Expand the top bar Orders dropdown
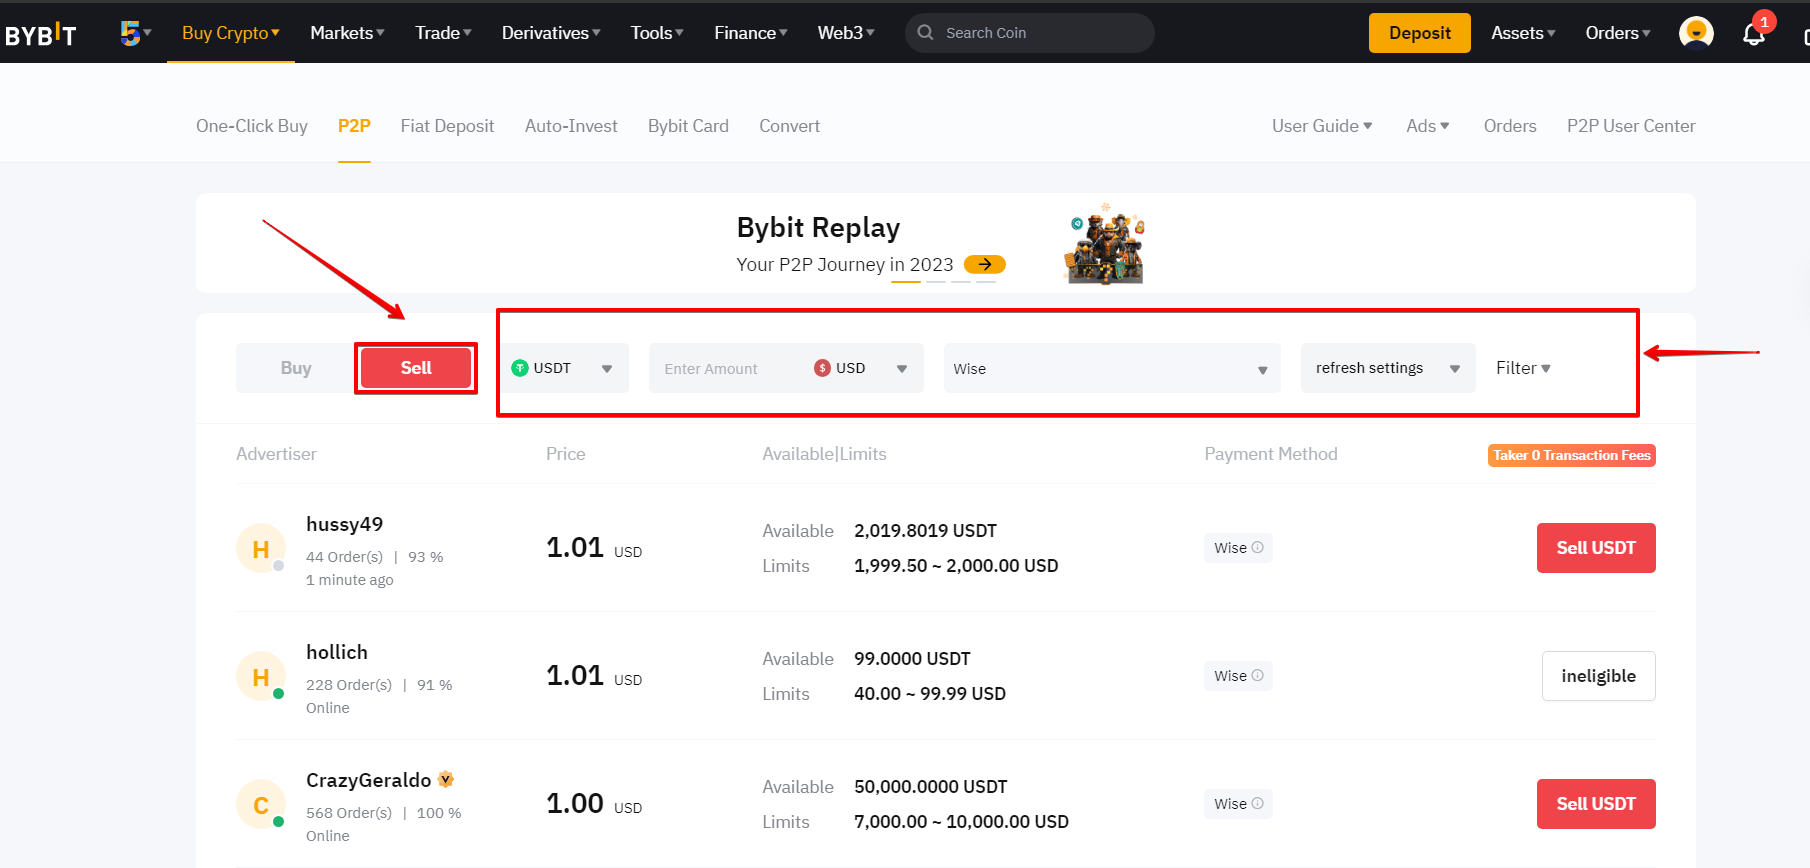The width and height of the screenshot is (1810, 868). point(1618,33)
